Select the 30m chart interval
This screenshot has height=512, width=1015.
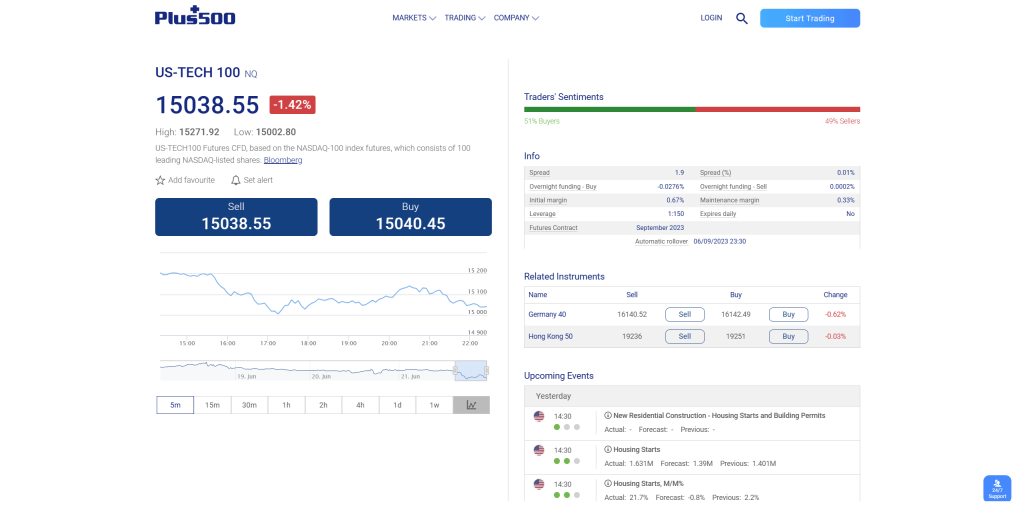coord(249,405)
